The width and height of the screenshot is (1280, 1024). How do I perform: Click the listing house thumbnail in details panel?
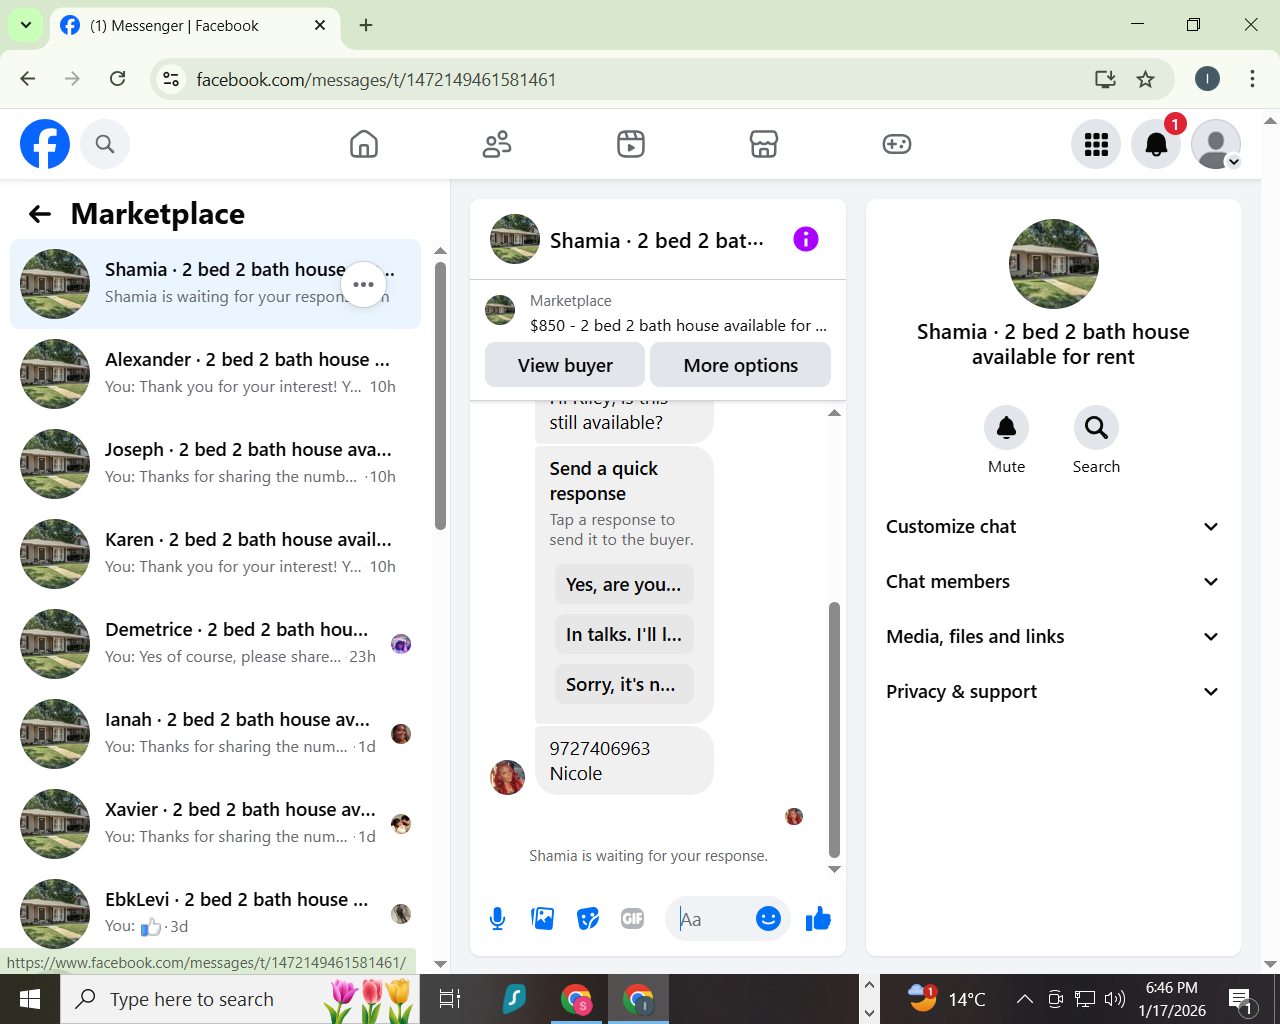pos(1054,264)
